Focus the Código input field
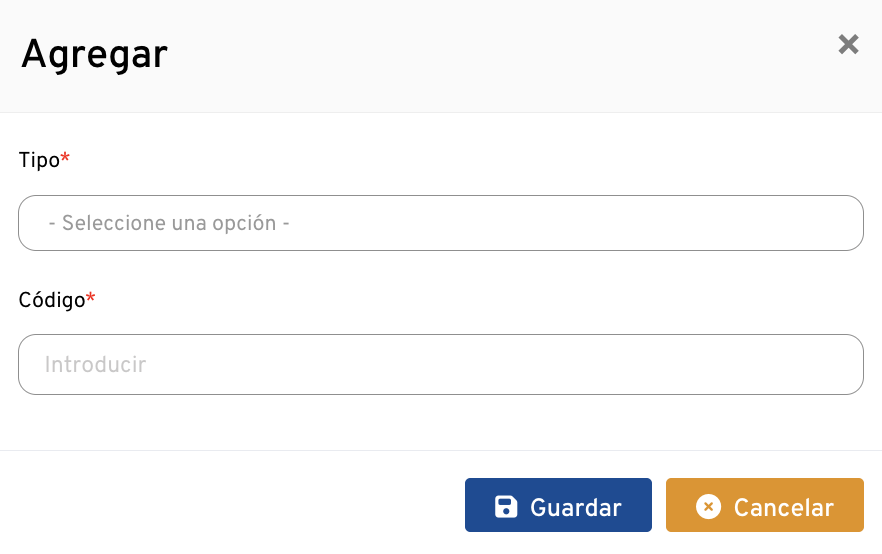 click(x=440, y=364)
